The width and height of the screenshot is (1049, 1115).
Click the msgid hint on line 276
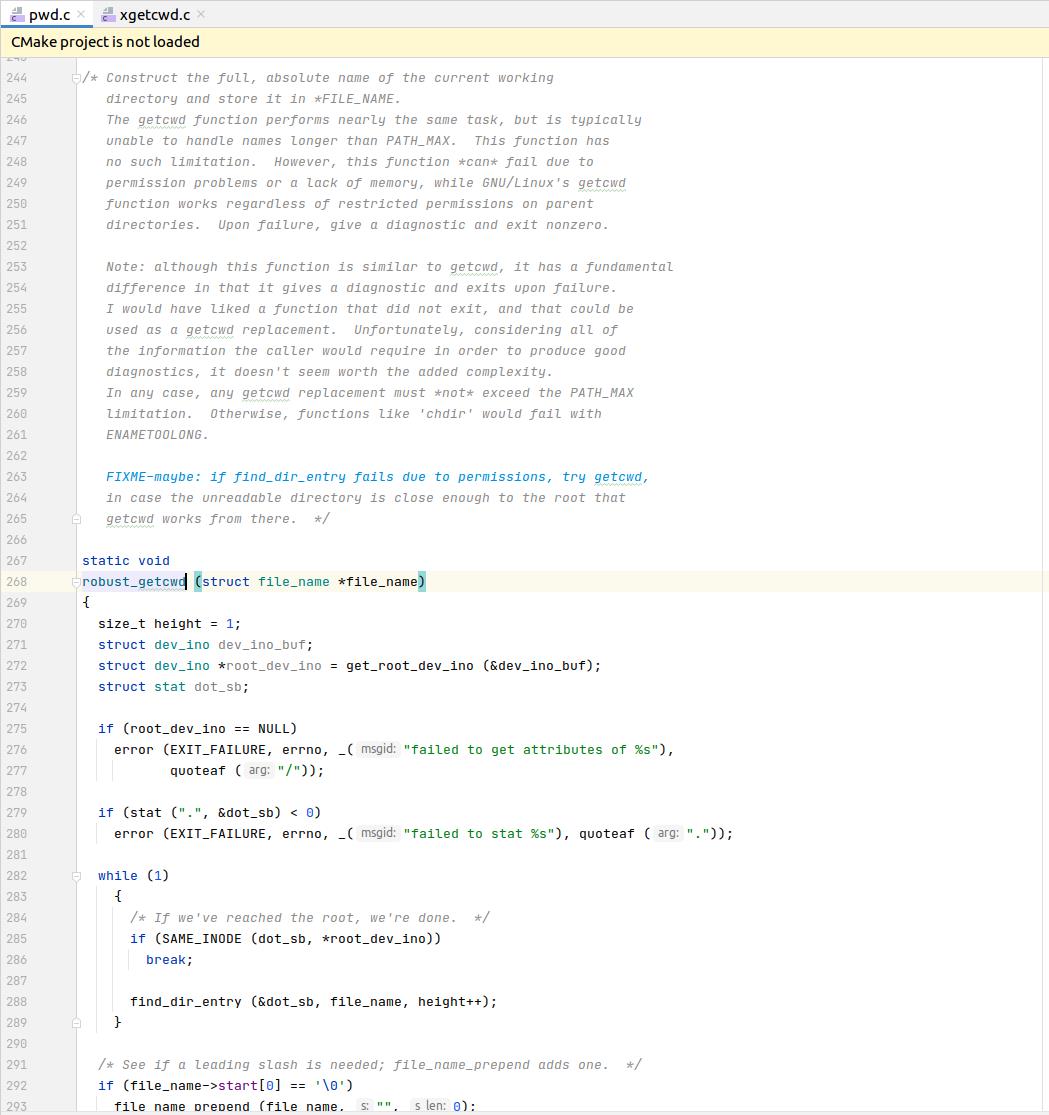[378, 749]
